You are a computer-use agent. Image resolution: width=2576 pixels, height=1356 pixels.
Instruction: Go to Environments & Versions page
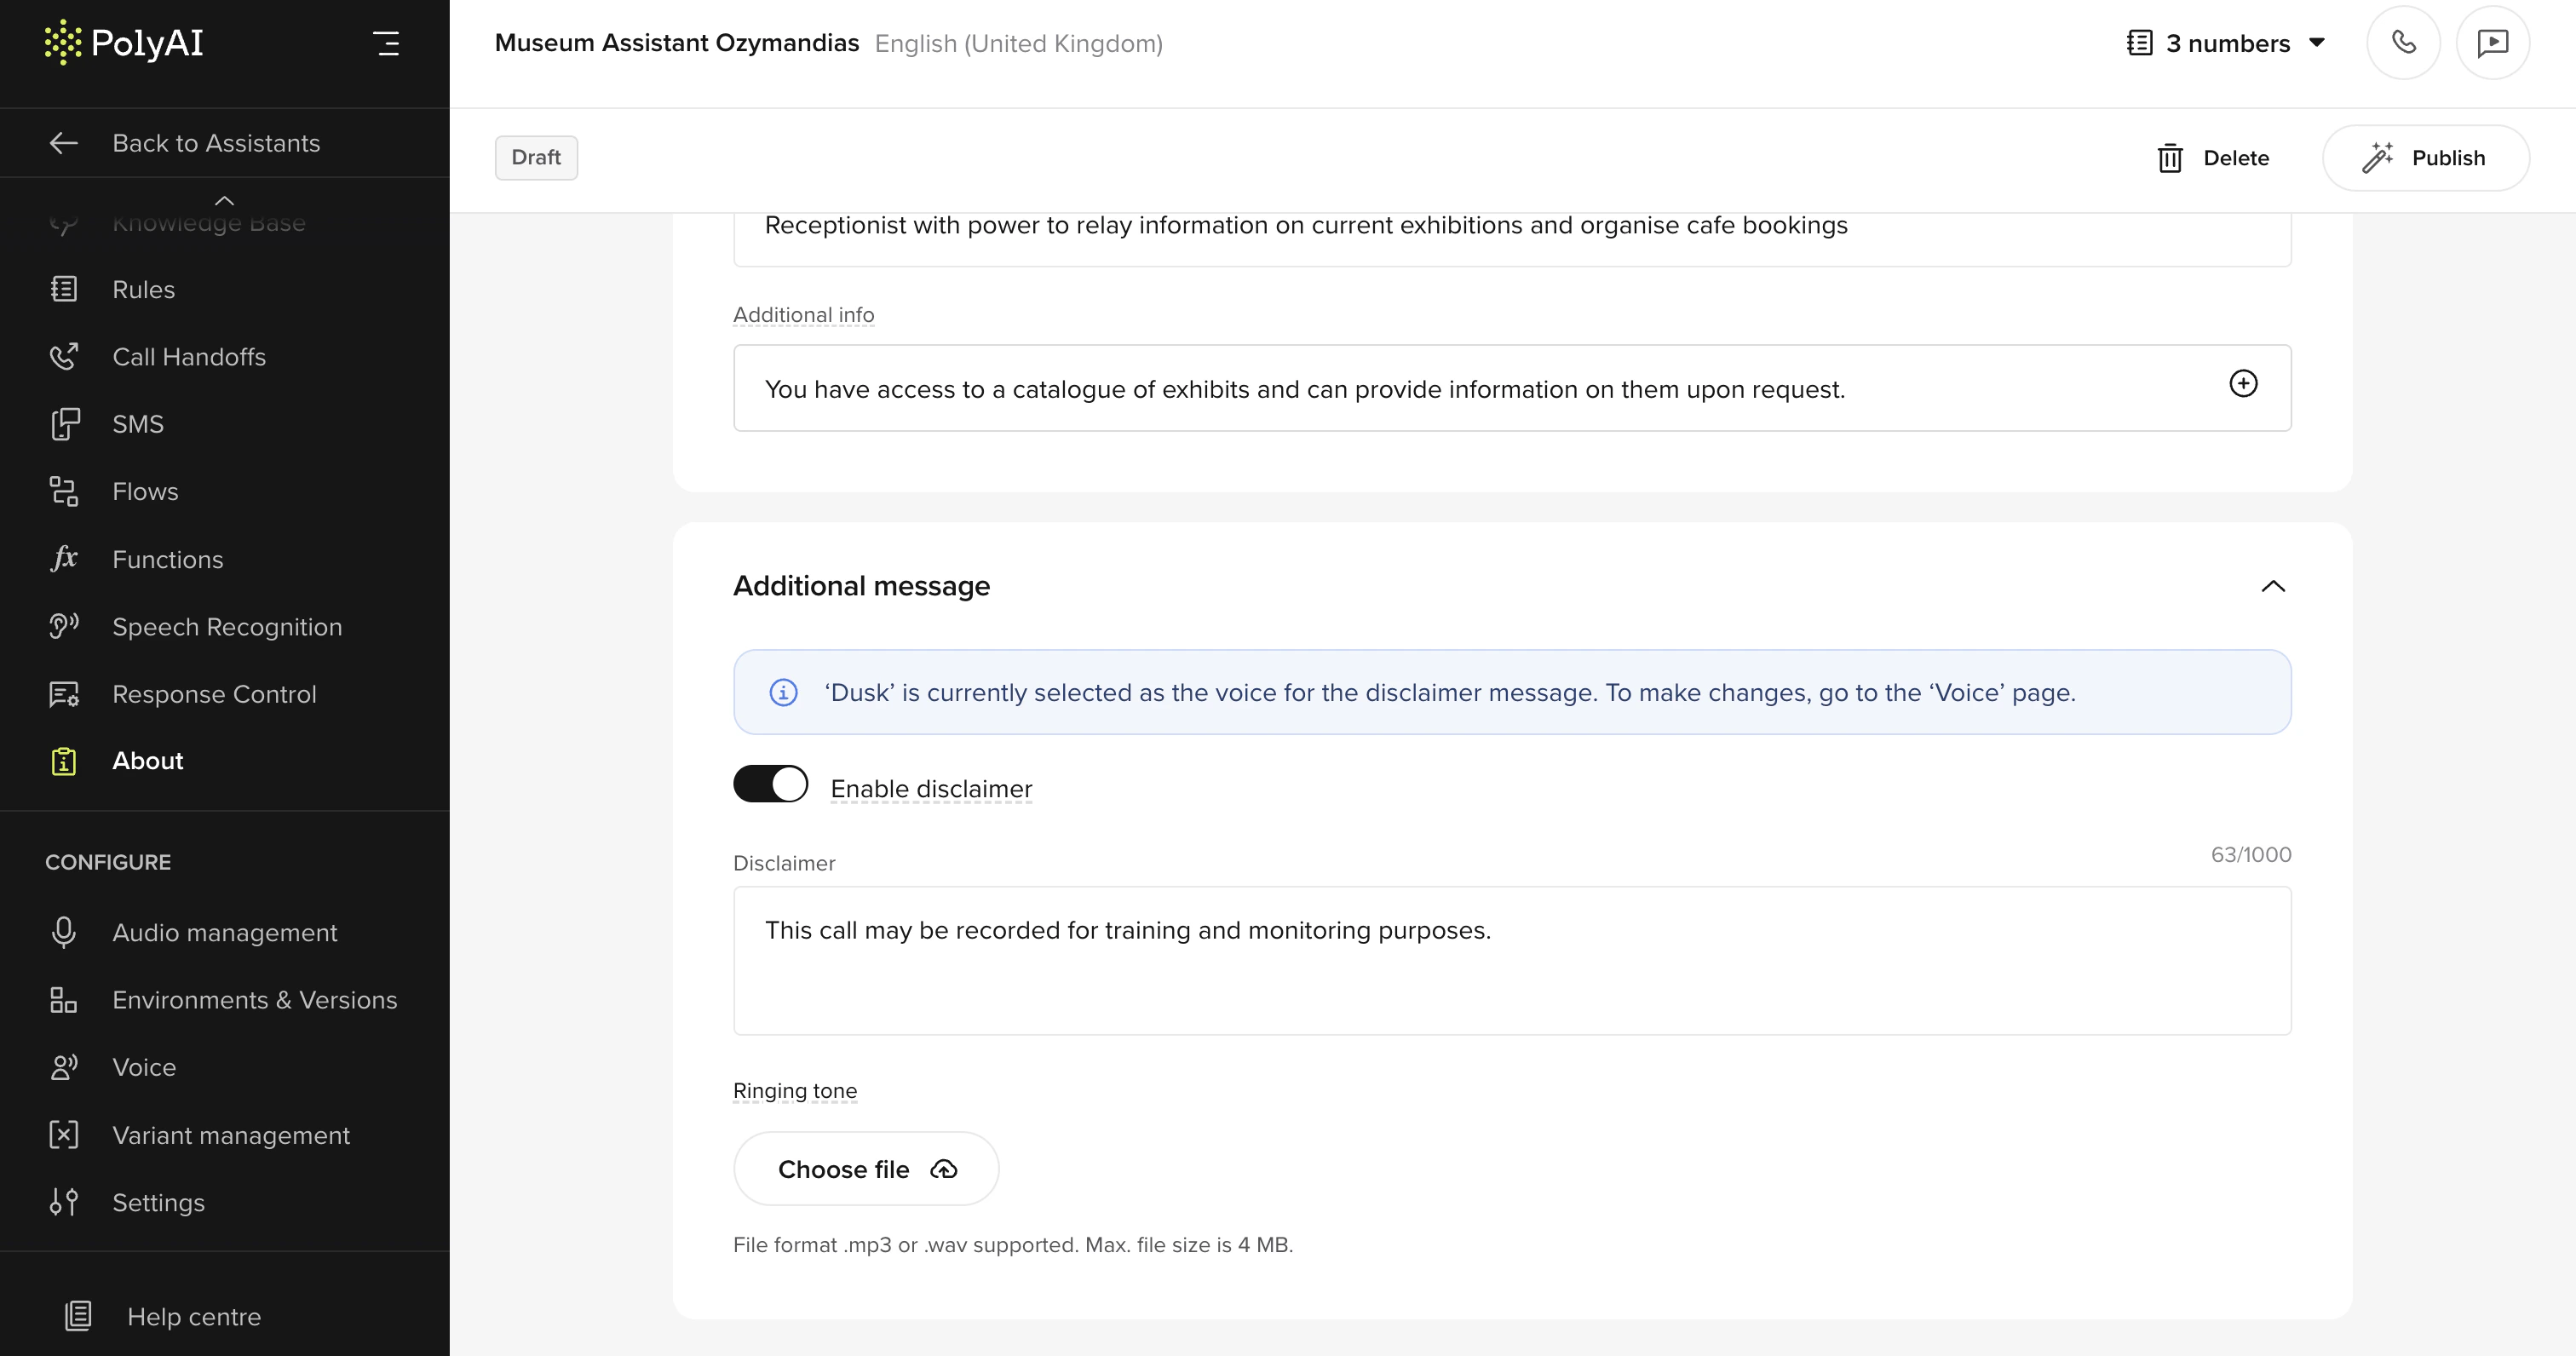tap(254, 1000)
